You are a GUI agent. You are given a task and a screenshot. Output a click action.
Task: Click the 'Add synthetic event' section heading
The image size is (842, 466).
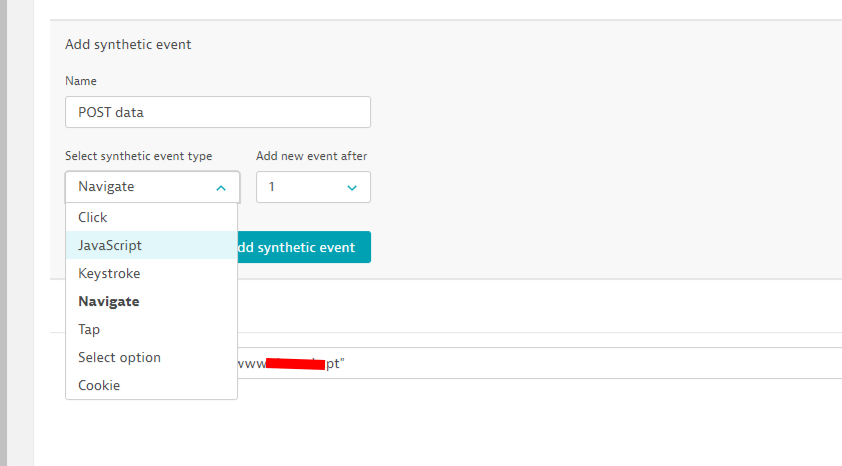(x=128, y=44)
